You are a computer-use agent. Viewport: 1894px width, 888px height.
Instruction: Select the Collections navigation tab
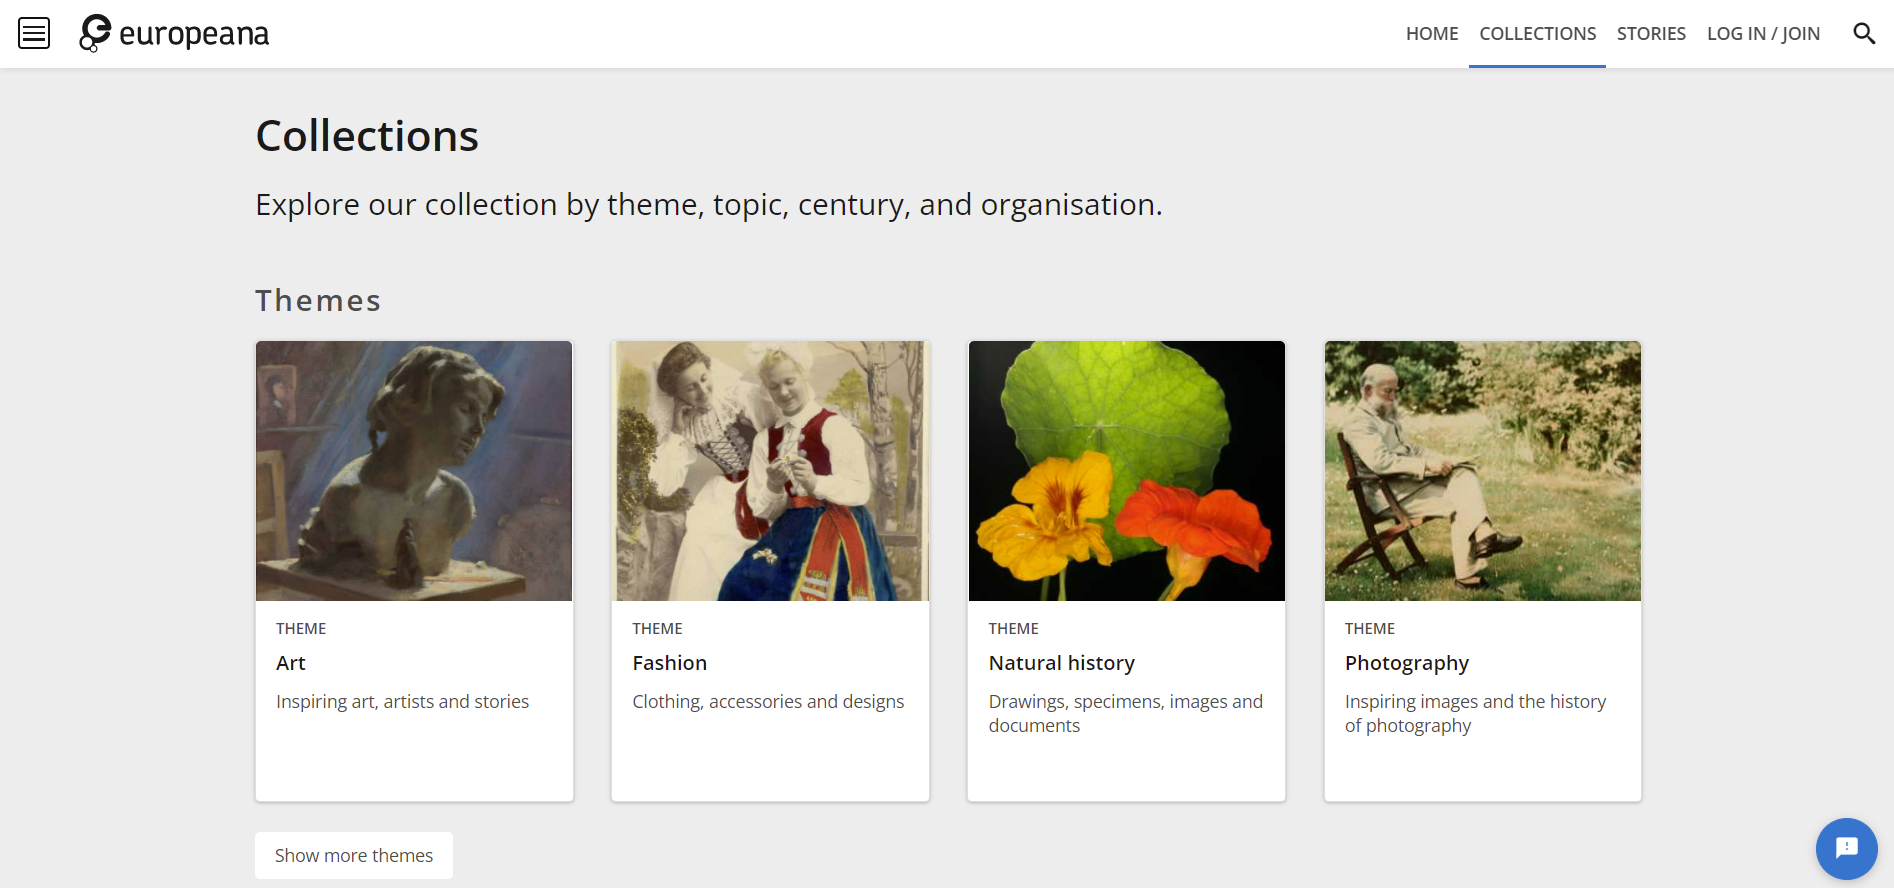pyautogui.click(x=1537, y=33)
